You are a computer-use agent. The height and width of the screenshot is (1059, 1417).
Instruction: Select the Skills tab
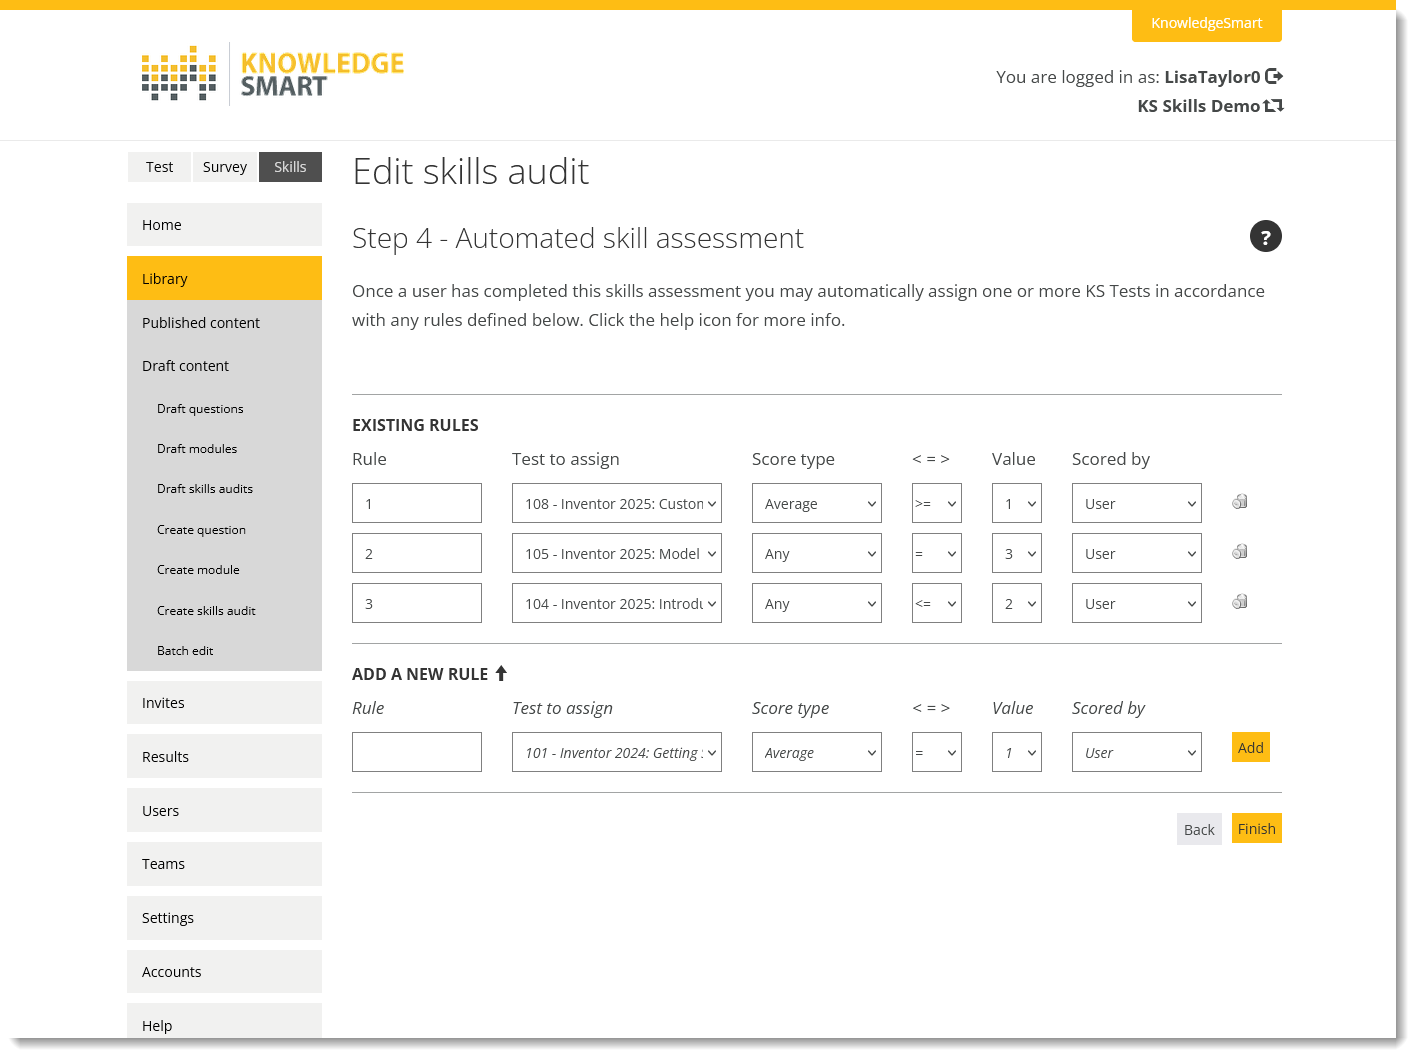290,167
